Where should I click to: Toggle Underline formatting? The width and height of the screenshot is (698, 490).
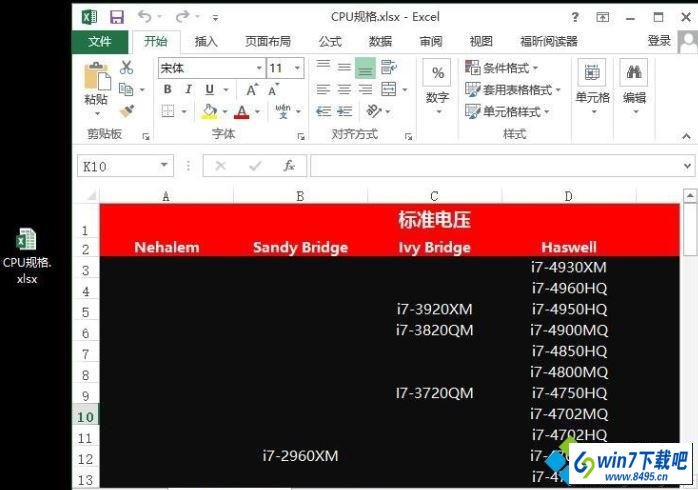210,89
